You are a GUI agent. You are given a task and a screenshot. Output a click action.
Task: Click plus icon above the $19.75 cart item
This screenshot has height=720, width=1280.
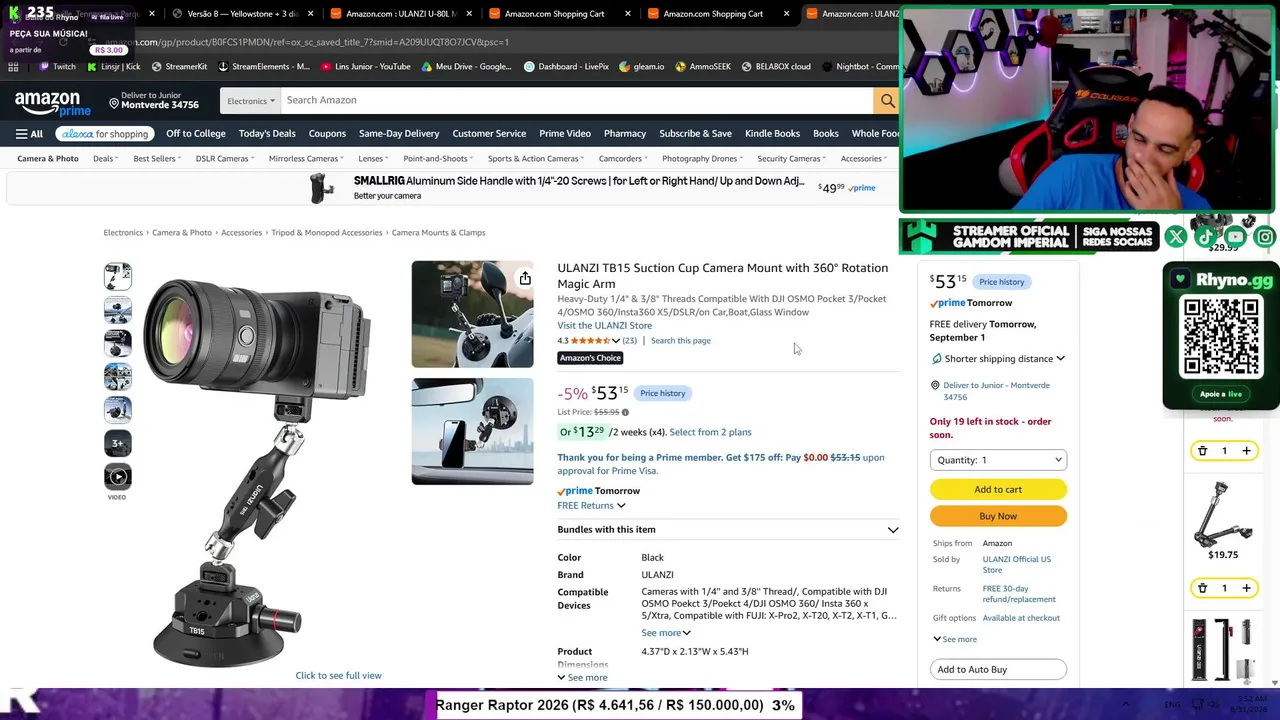pyautogui.click(x=1246, y=451)
